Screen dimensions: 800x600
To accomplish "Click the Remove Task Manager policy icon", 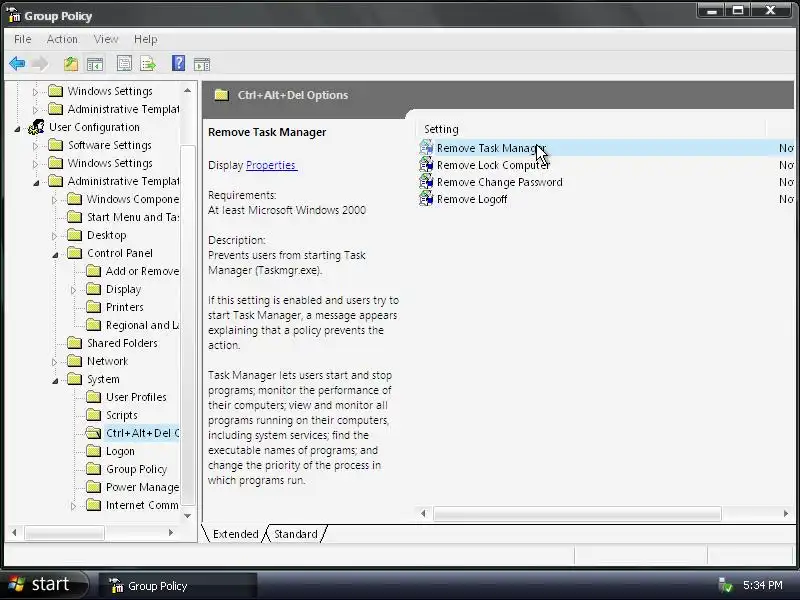I will pos(426,148).
